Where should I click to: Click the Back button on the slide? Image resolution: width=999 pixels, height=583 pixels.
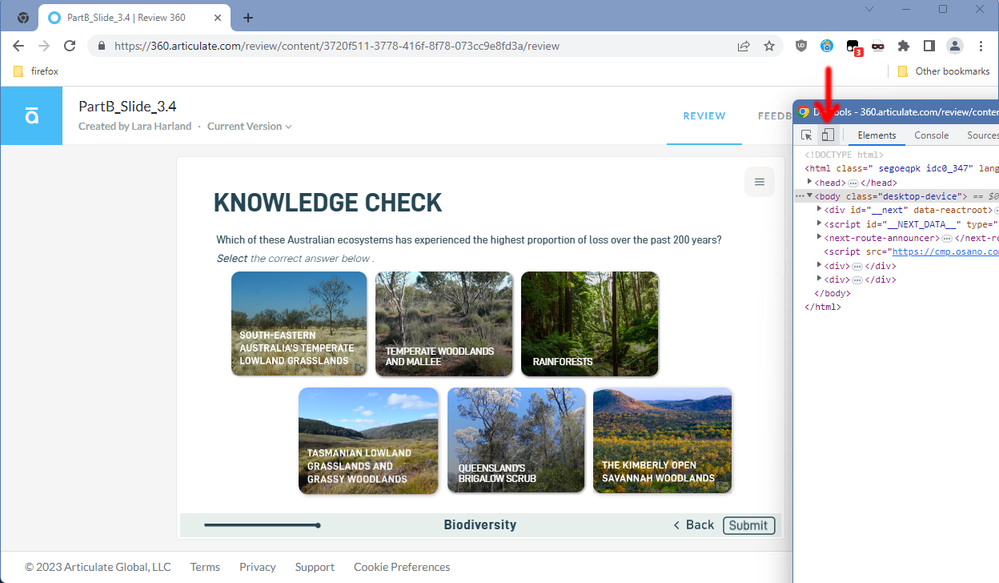pos(694,525)
